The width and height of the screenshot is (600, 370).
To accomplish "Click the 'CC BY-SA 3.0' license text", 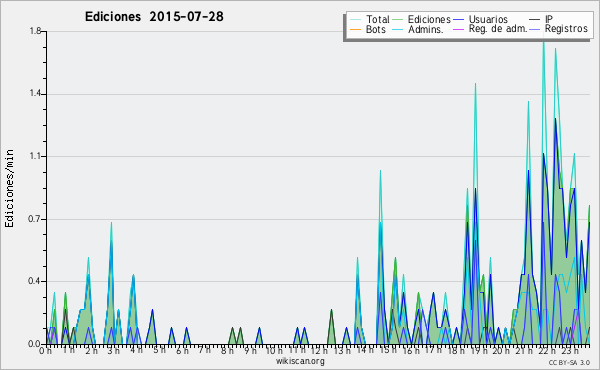I will tap(569, 362).
